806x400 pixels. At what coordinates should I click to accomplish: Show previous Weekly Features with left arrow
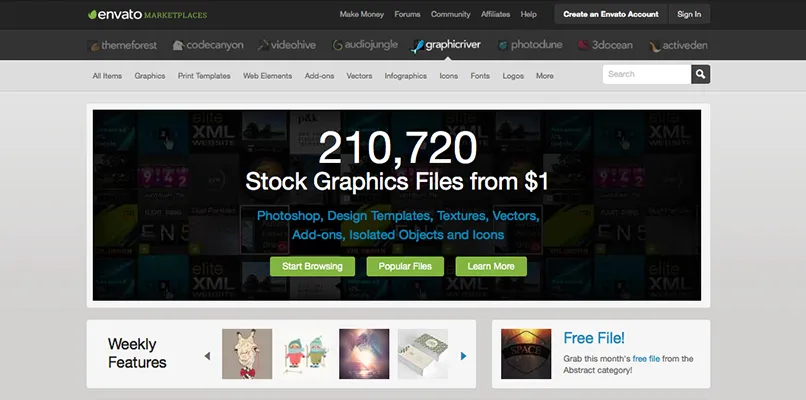coord(207,356)
